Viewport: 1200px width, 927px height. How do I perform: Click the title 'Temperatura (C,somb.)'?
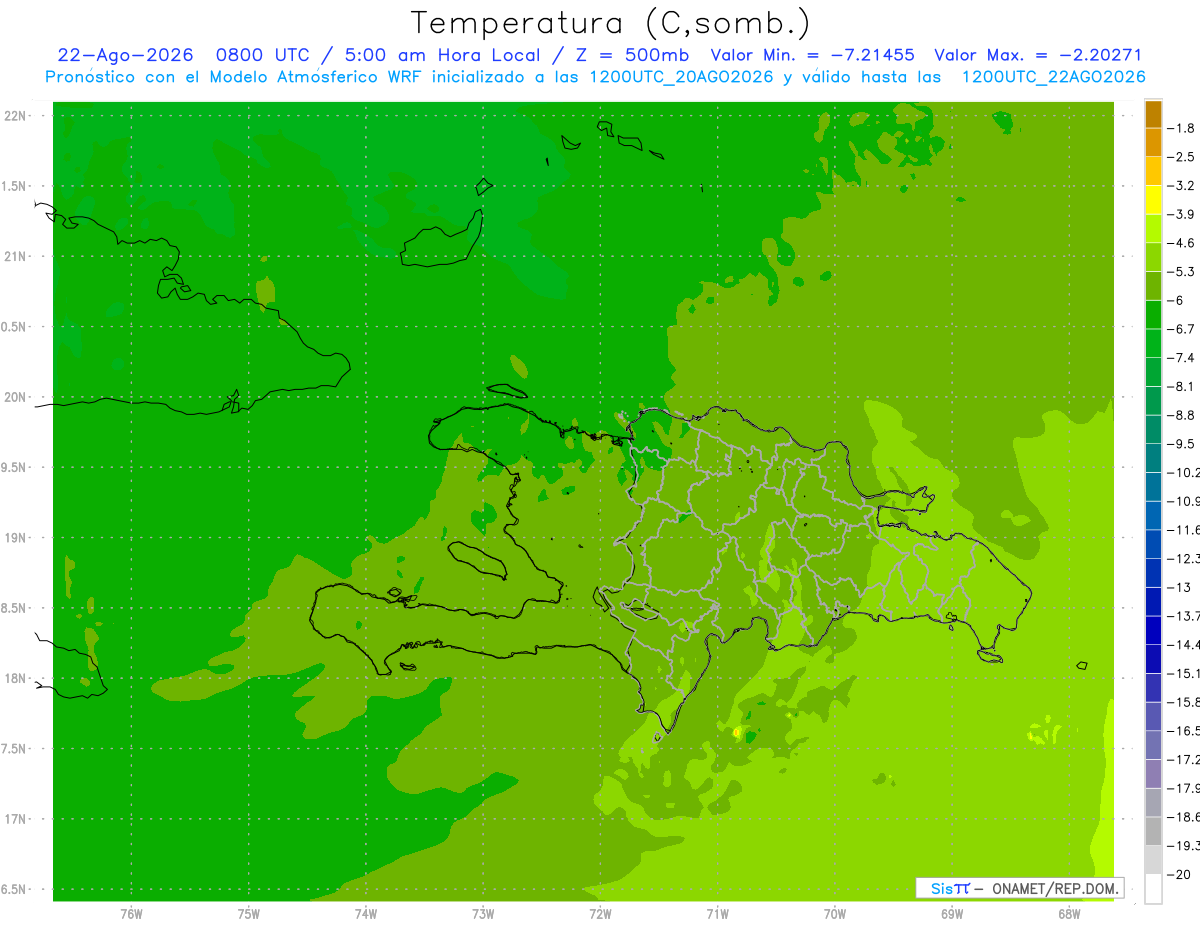click(611, 23)
